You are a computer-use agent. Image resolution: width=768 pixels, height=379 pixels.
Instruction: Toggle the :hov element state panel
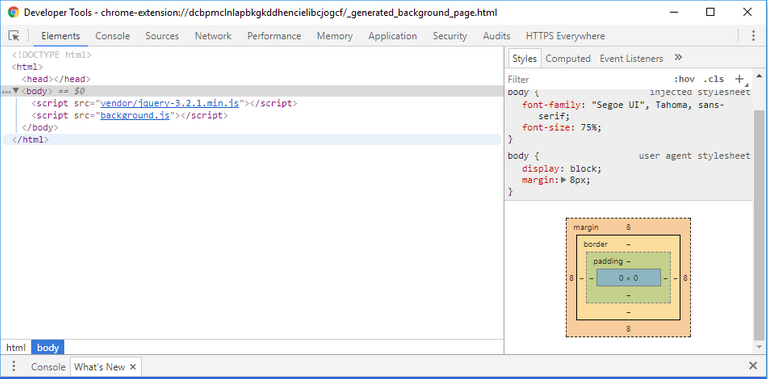click(x=684, y=79)
